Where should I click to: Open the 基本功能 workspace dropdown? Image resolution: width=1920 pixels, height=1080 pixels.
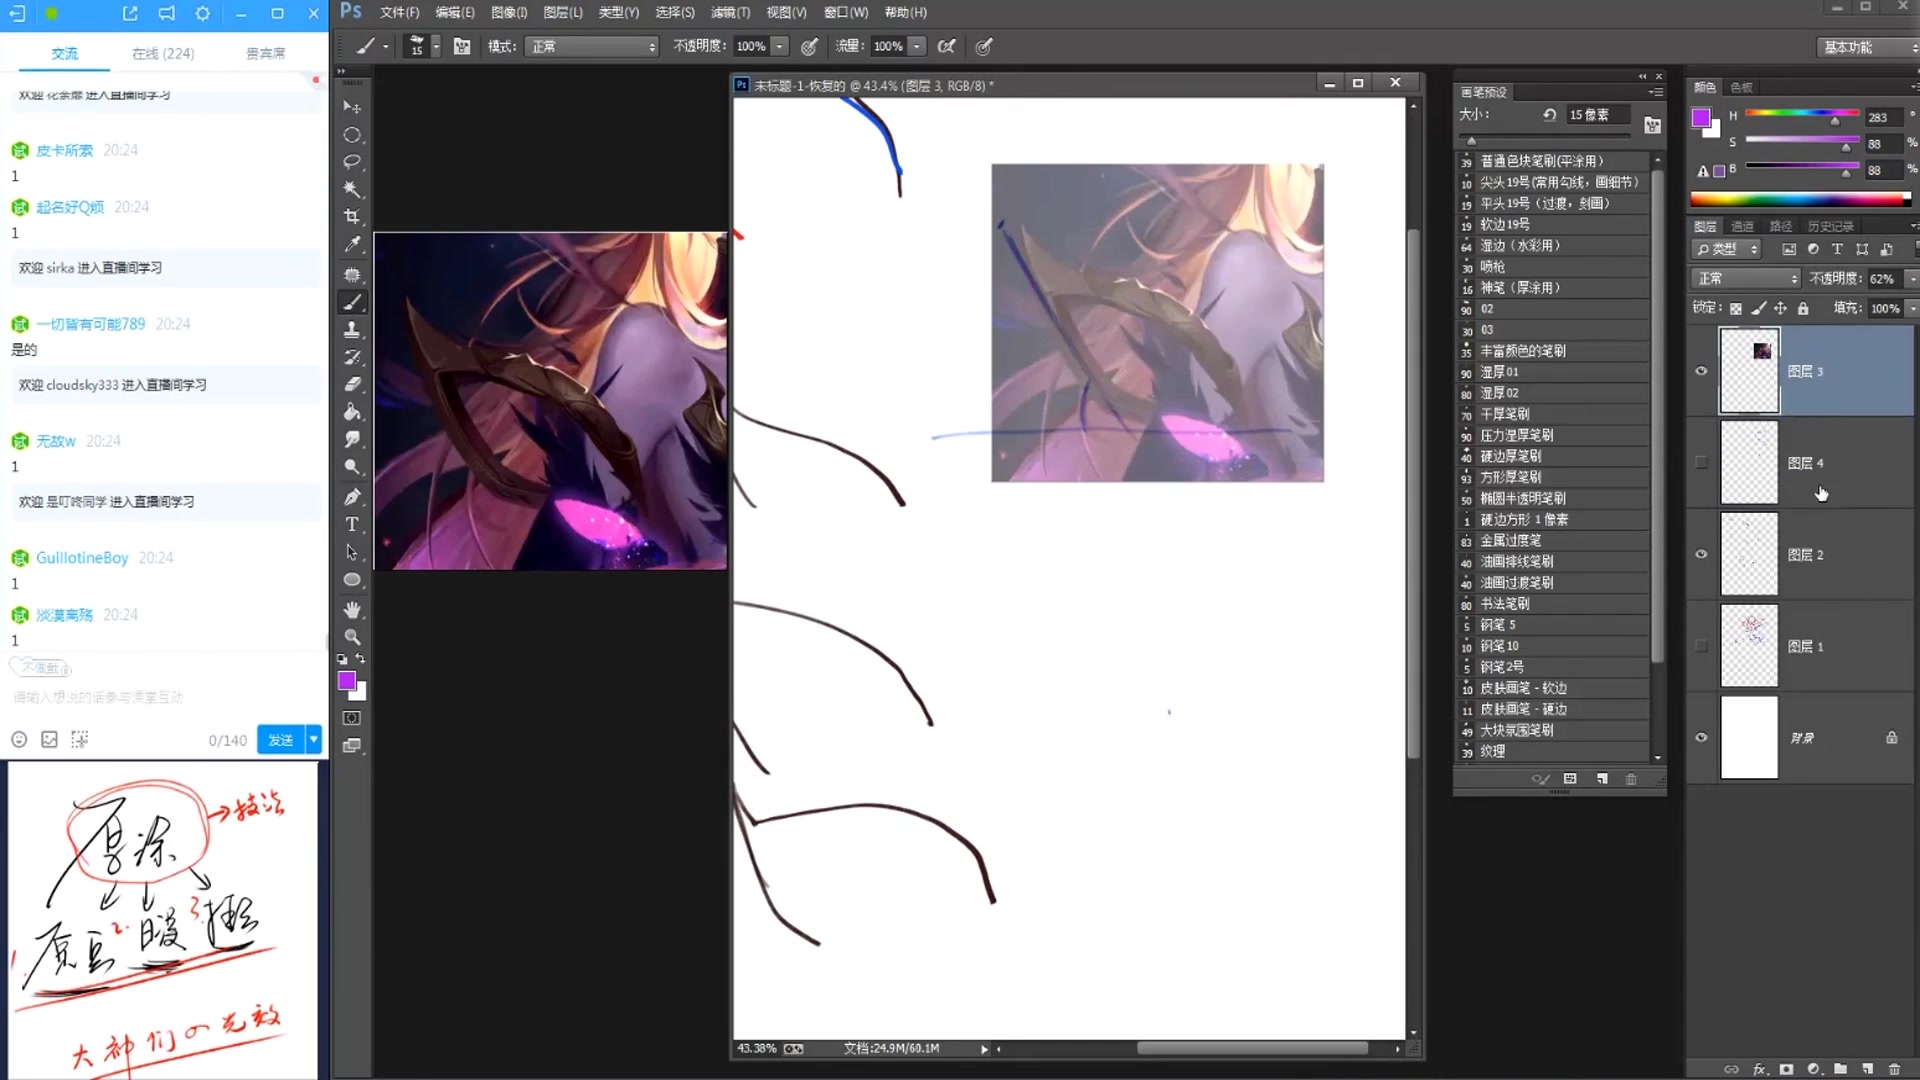coord(1867,47)
